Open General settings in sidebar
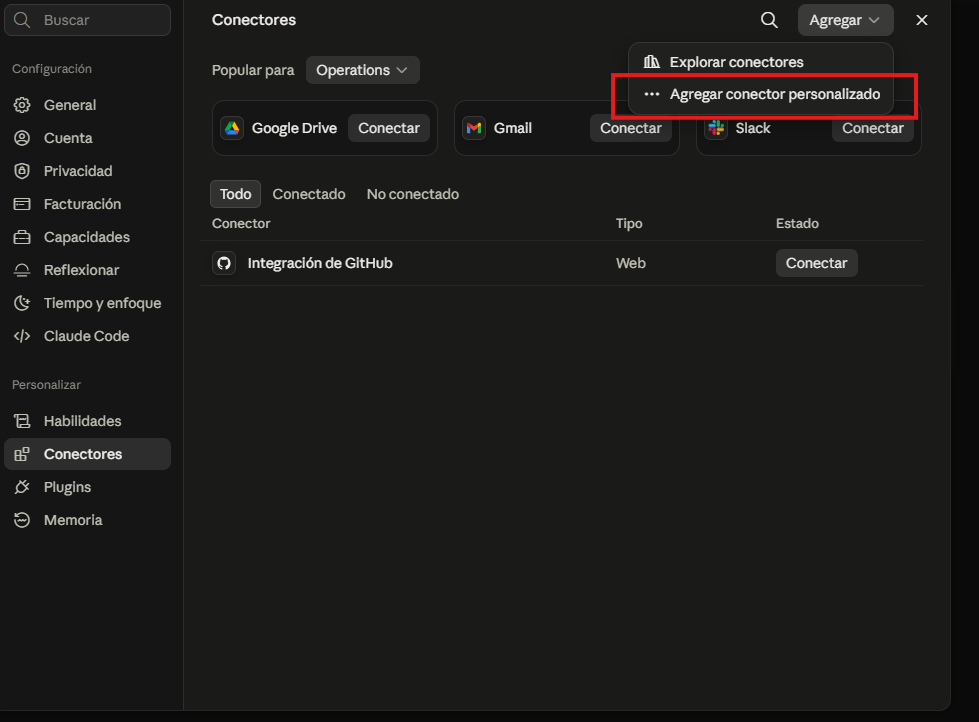The width and height of the screenshot is (979, 722). (87, 105)
